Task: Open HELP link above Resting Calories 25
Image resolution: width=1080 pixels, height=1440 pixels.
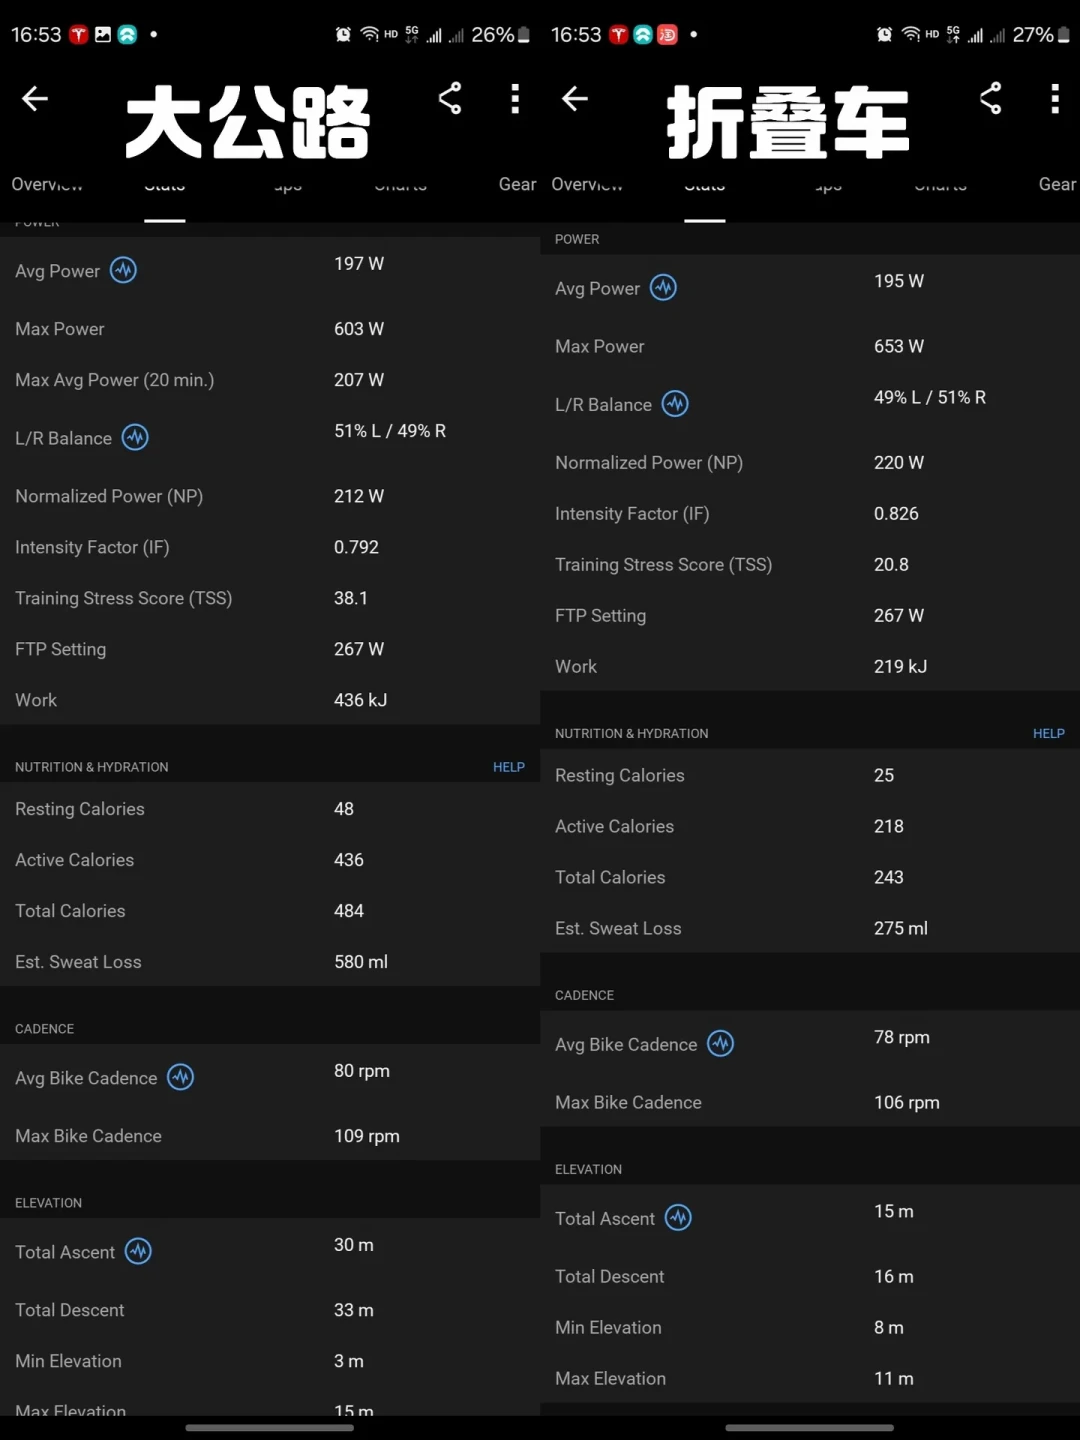Action: [1048, 733]
